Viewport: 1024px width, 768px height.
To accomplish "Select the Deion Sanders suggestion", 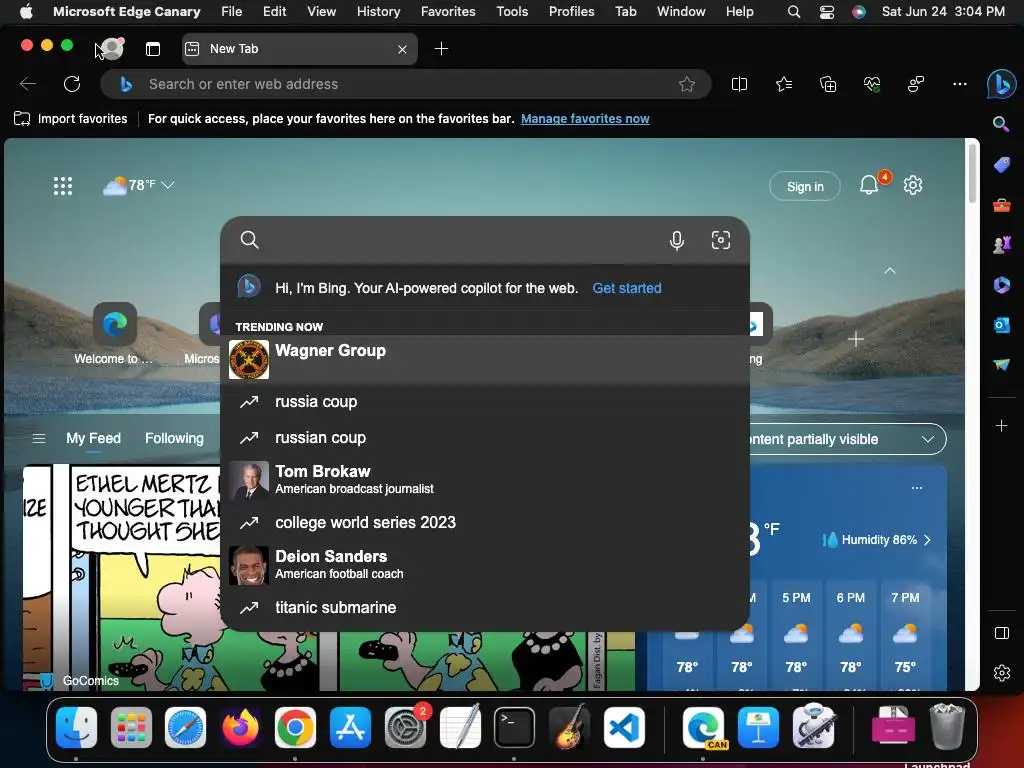I will click(485, 564).
